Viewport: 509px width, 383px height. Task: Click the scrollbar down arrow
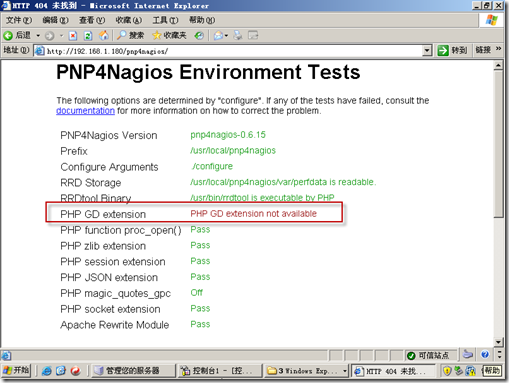[x=498, y=342]
